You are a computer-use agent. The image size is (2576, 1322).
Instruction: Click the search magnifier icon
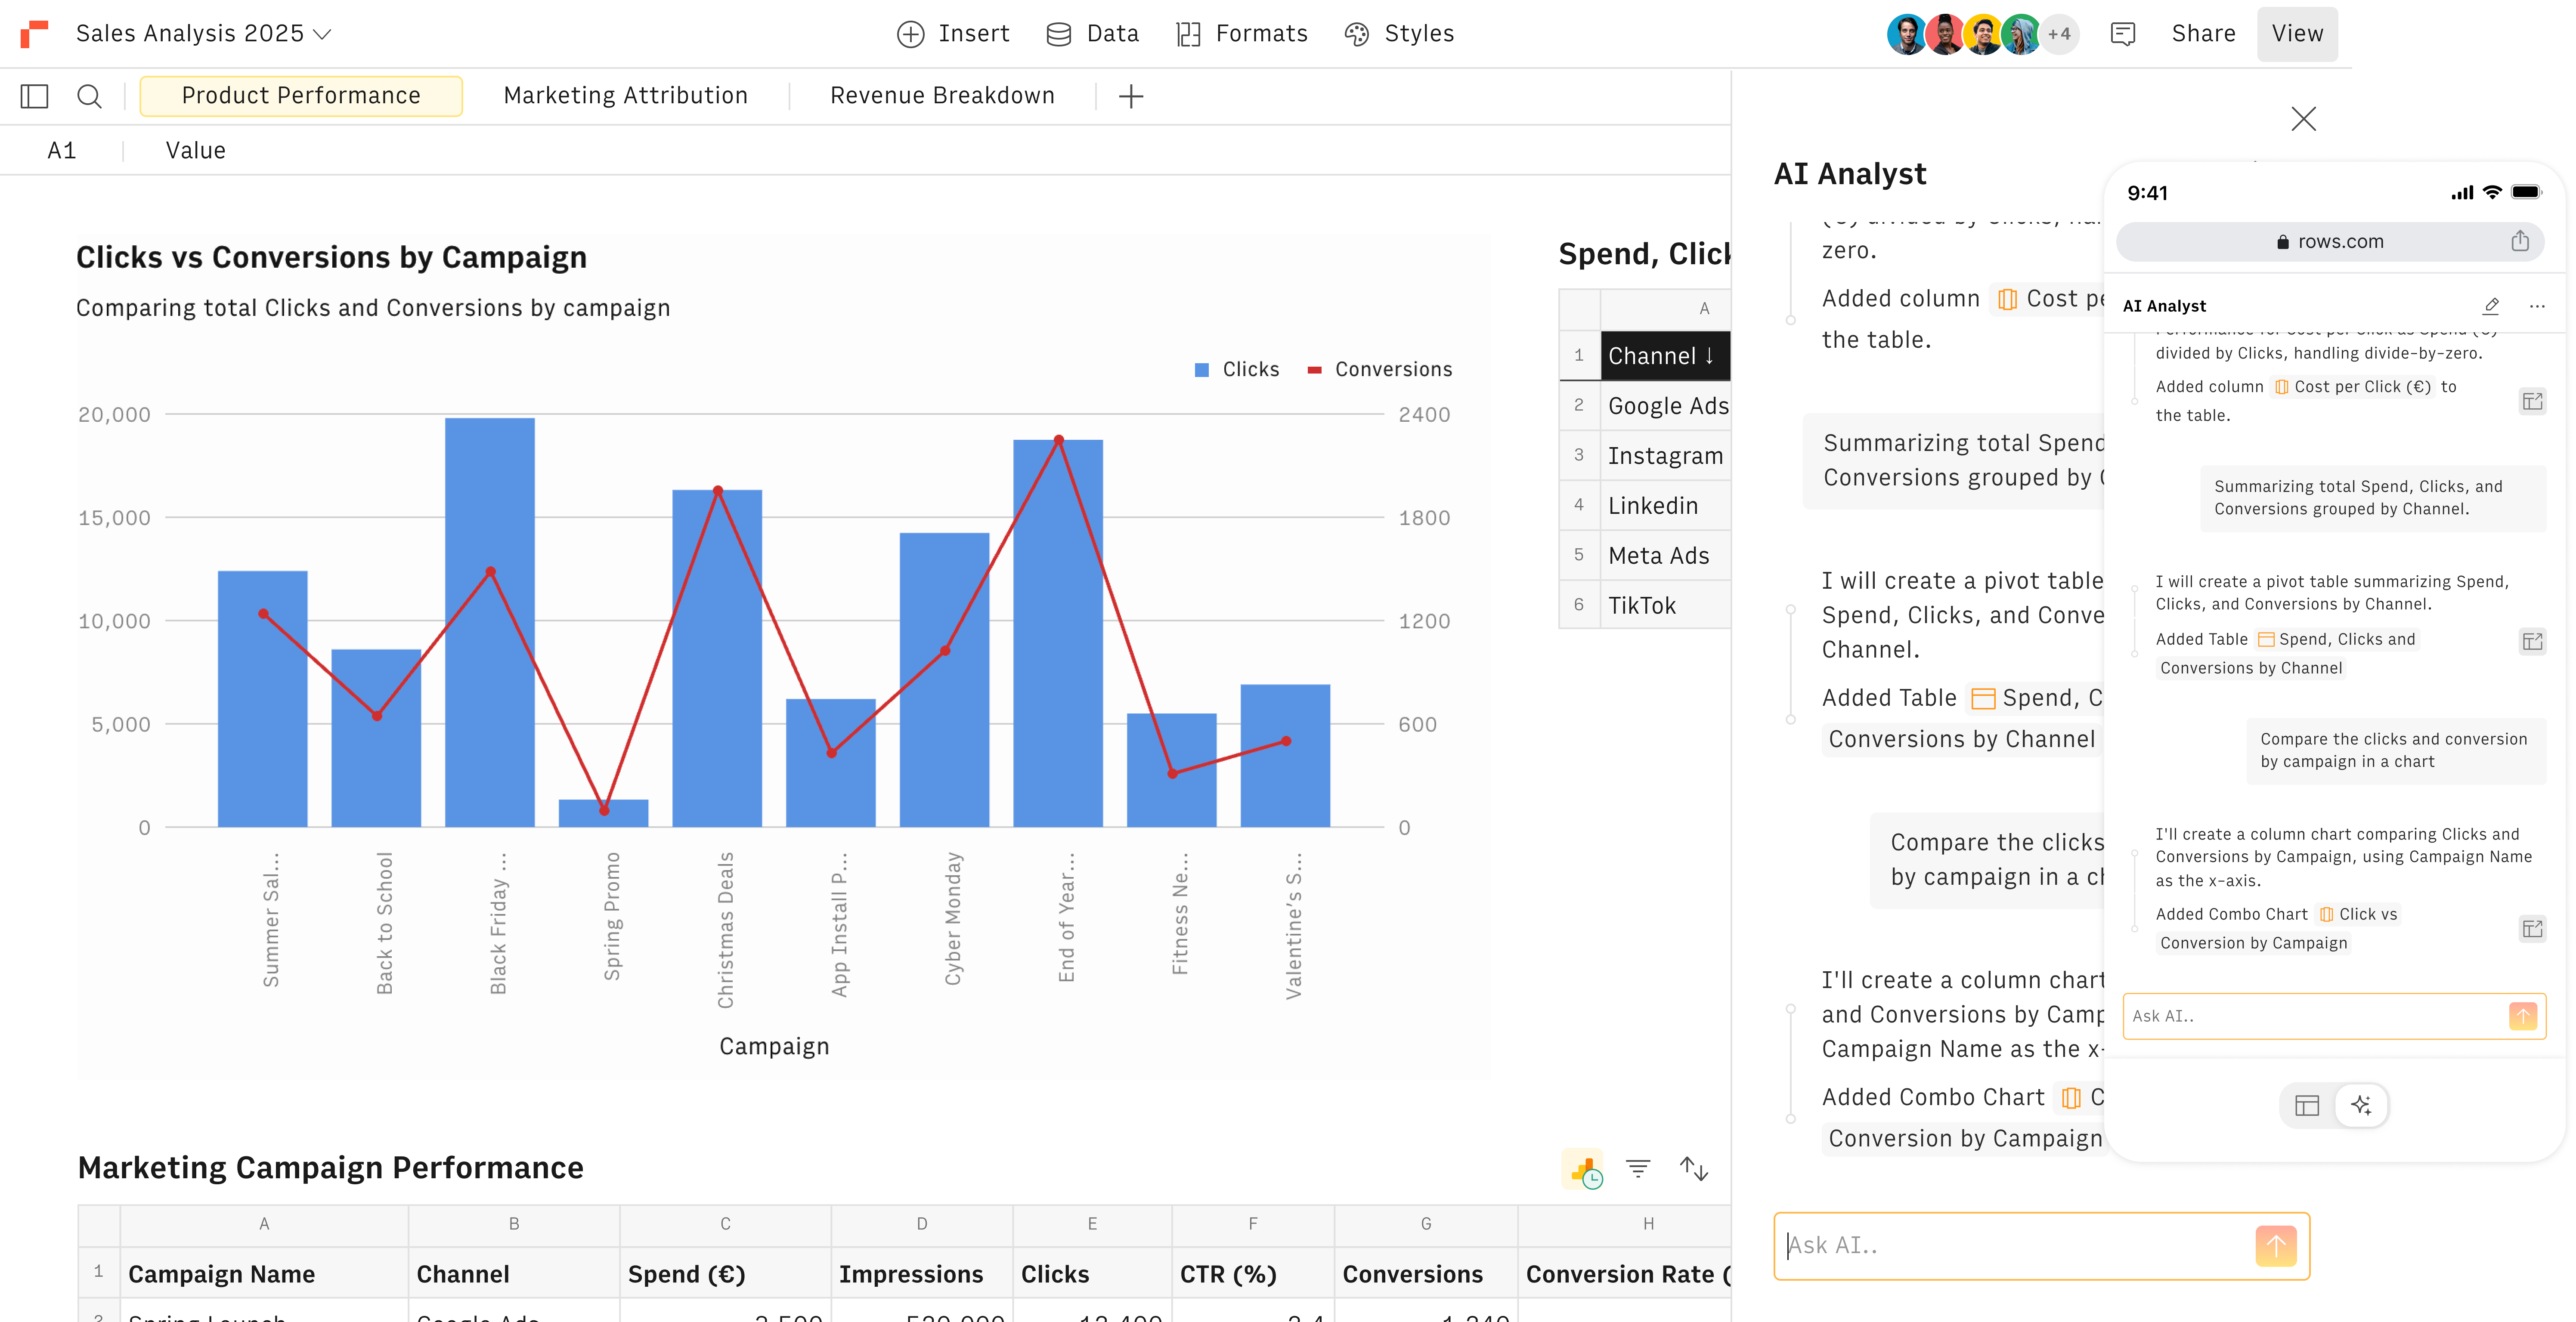89,96
